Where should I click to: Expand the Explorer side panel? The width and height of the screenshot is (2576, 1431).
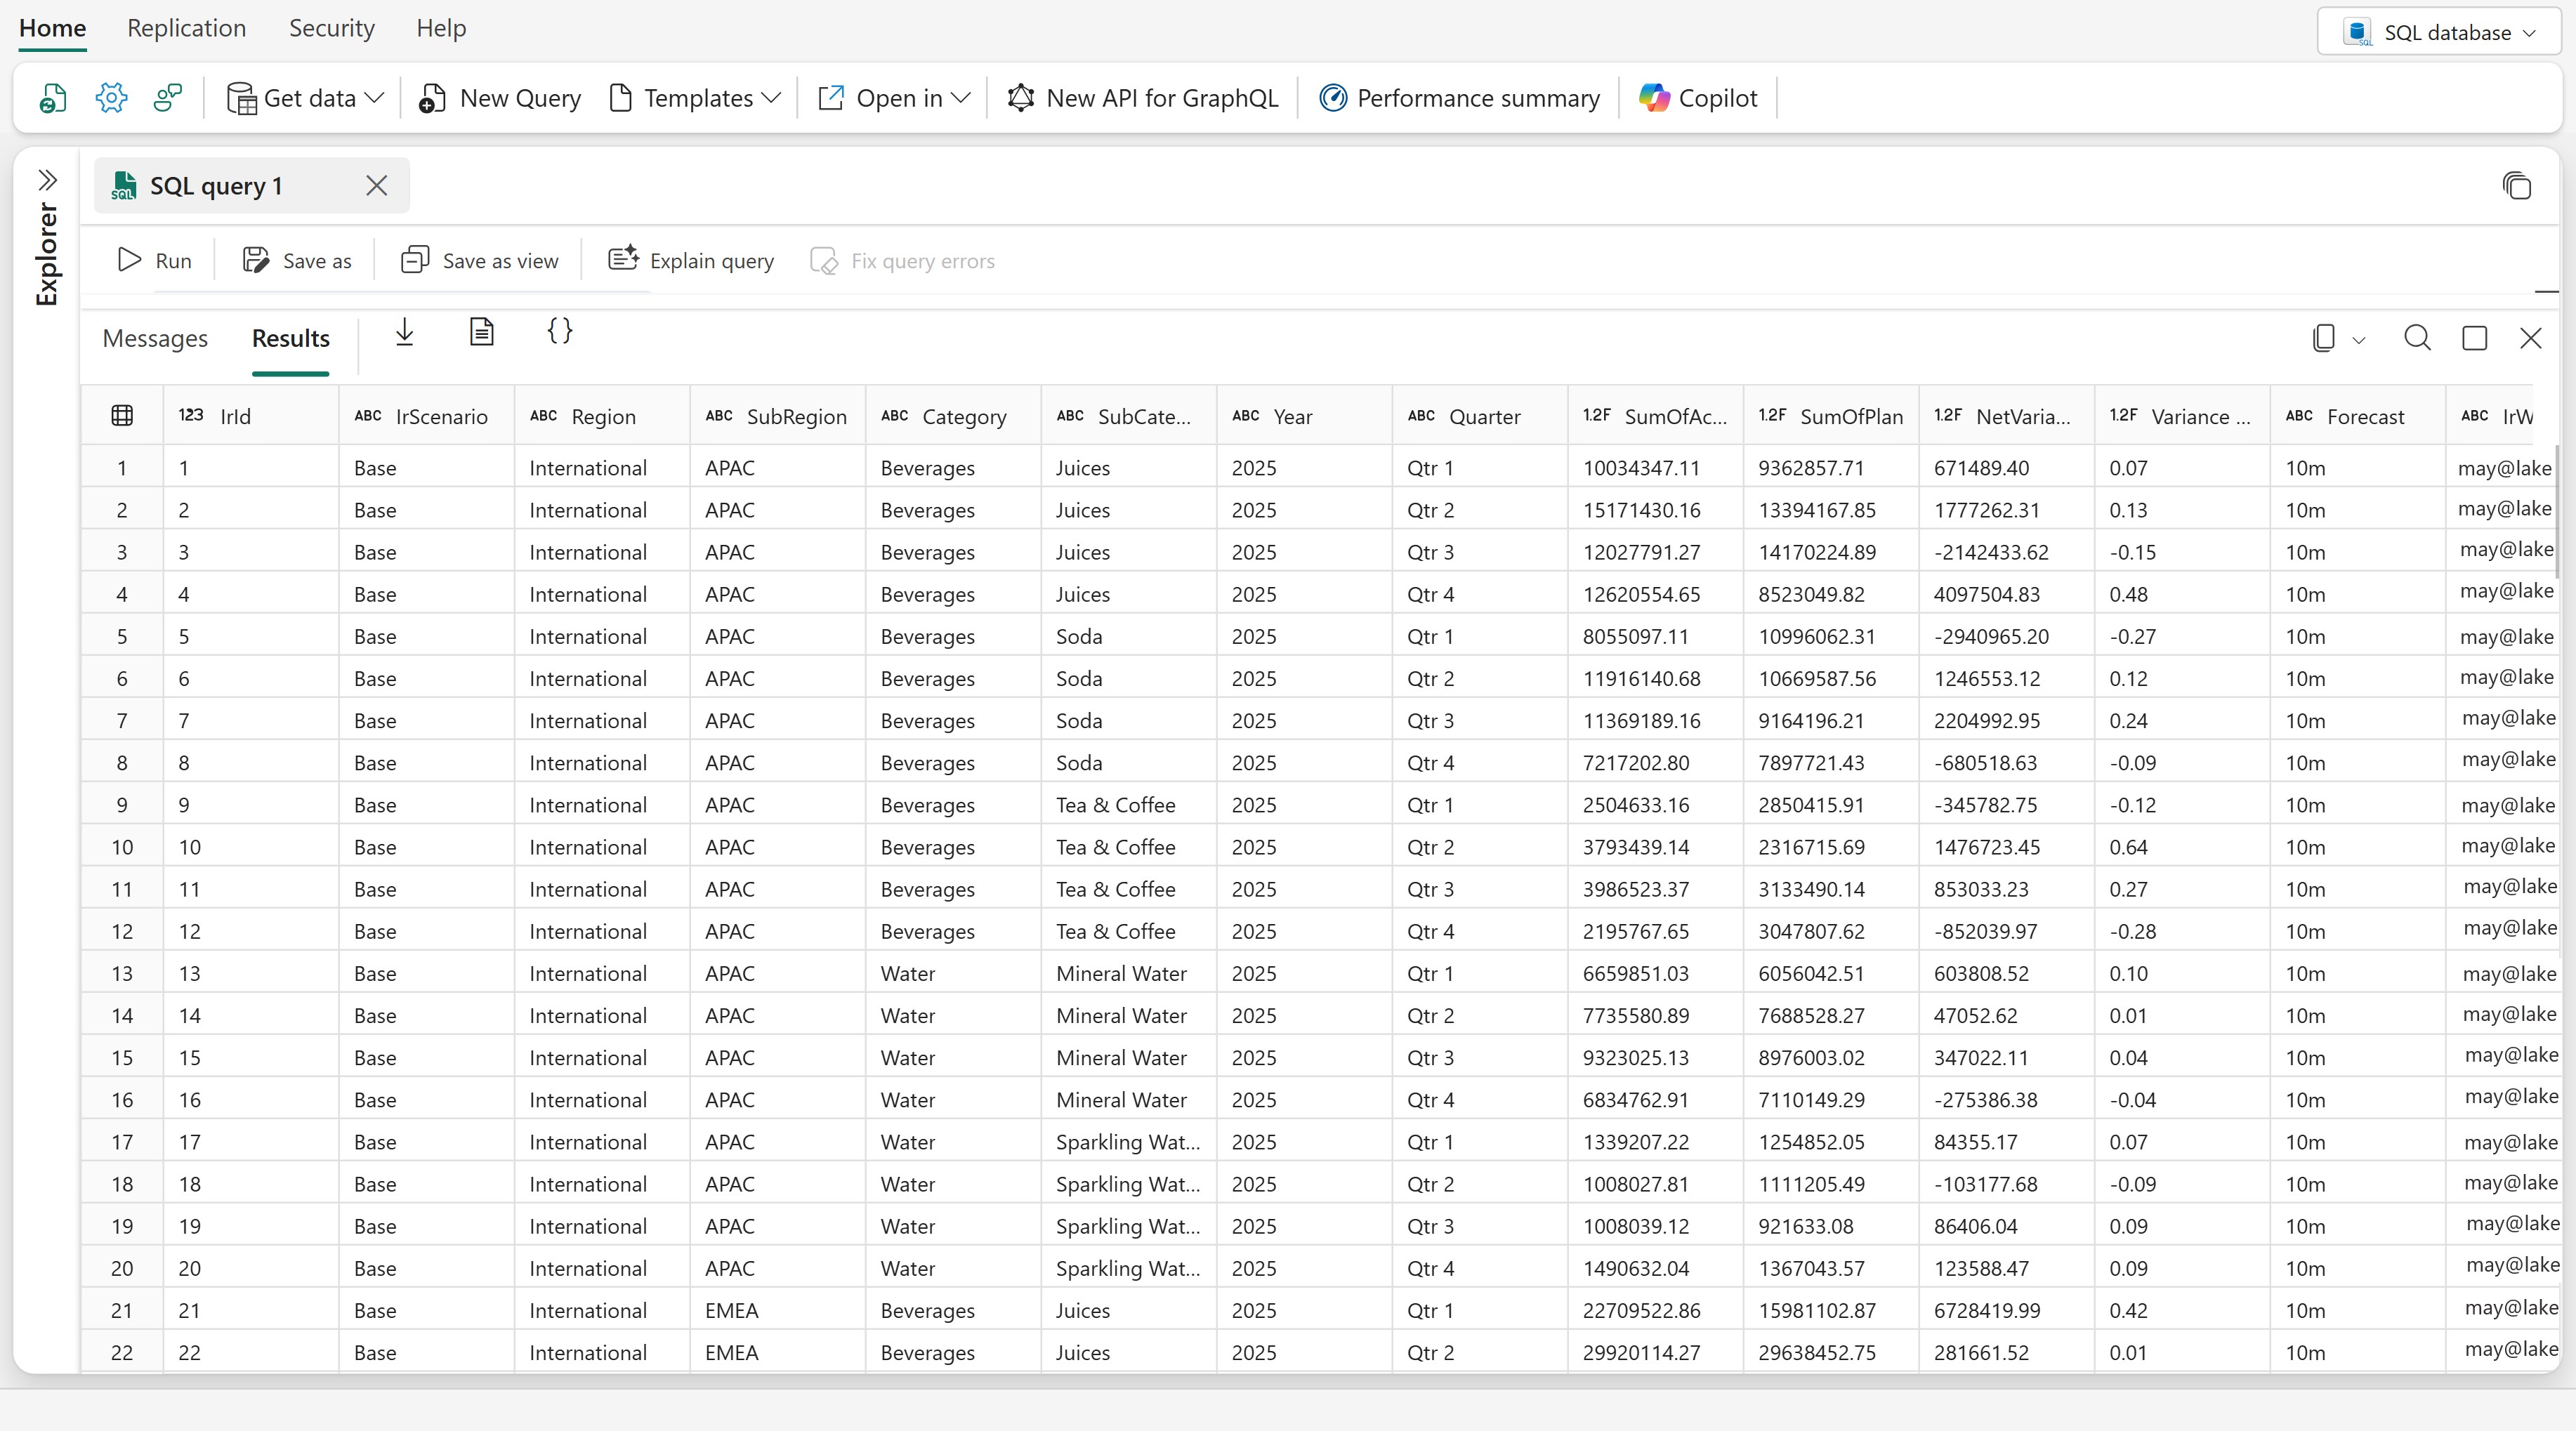click(x=48, y=180)
